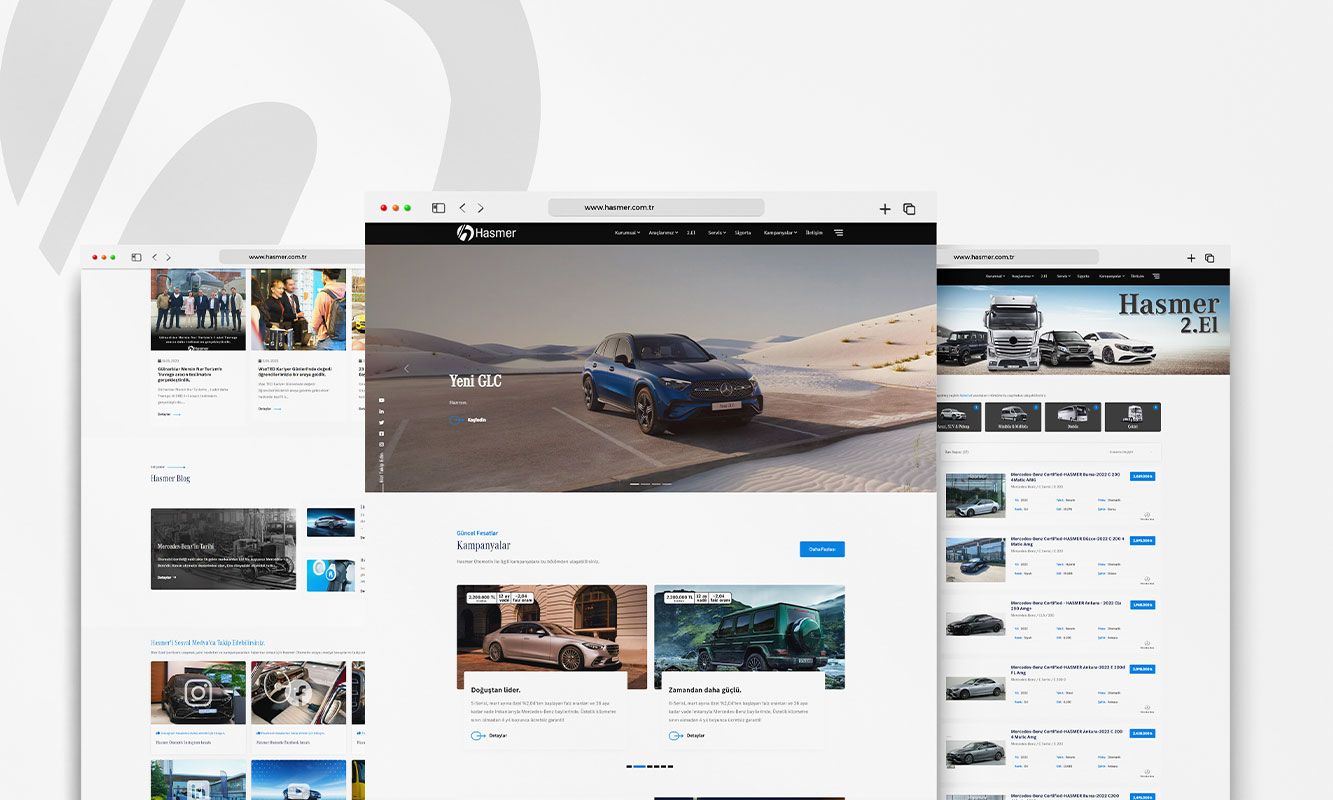Image resolution: width=1333 pixels, height=800 pixels.
Task: Open Detaylar on the Mercedes-Benz'in Tarihi blog card
Action: [166, 577]
